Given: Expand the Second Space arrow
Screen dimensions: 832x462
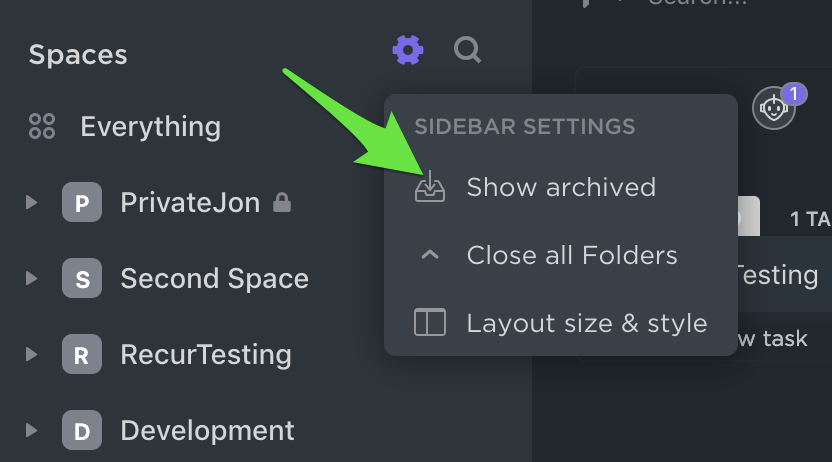Looking at the screenshot, I should (x=31, y=278).
